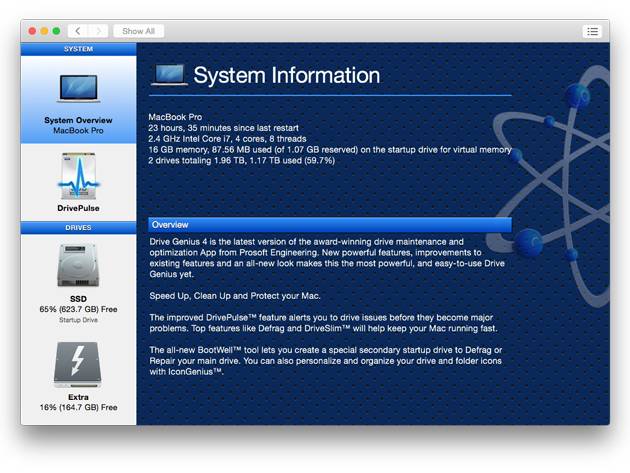
Task: Click the "16 GB memory" virtual memory line
Action: click(x=329, y=149)
